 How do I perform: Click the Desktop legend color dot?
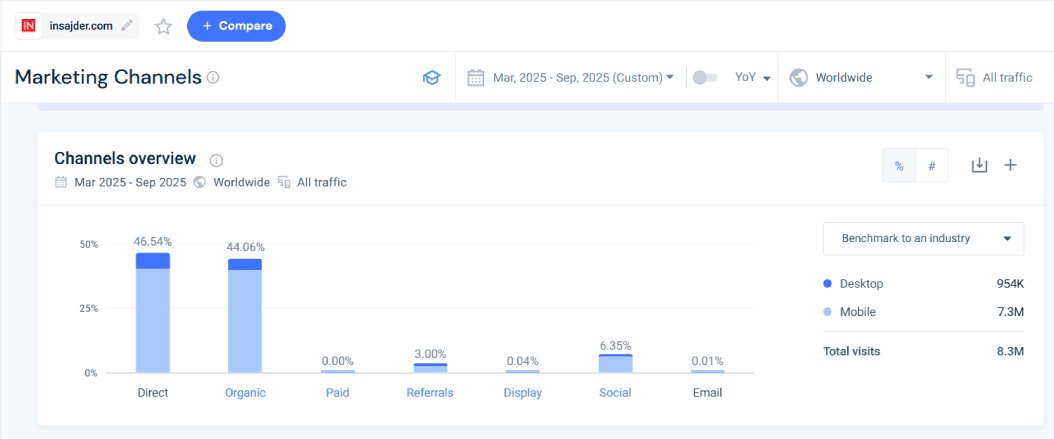click(x=827, y=284)
